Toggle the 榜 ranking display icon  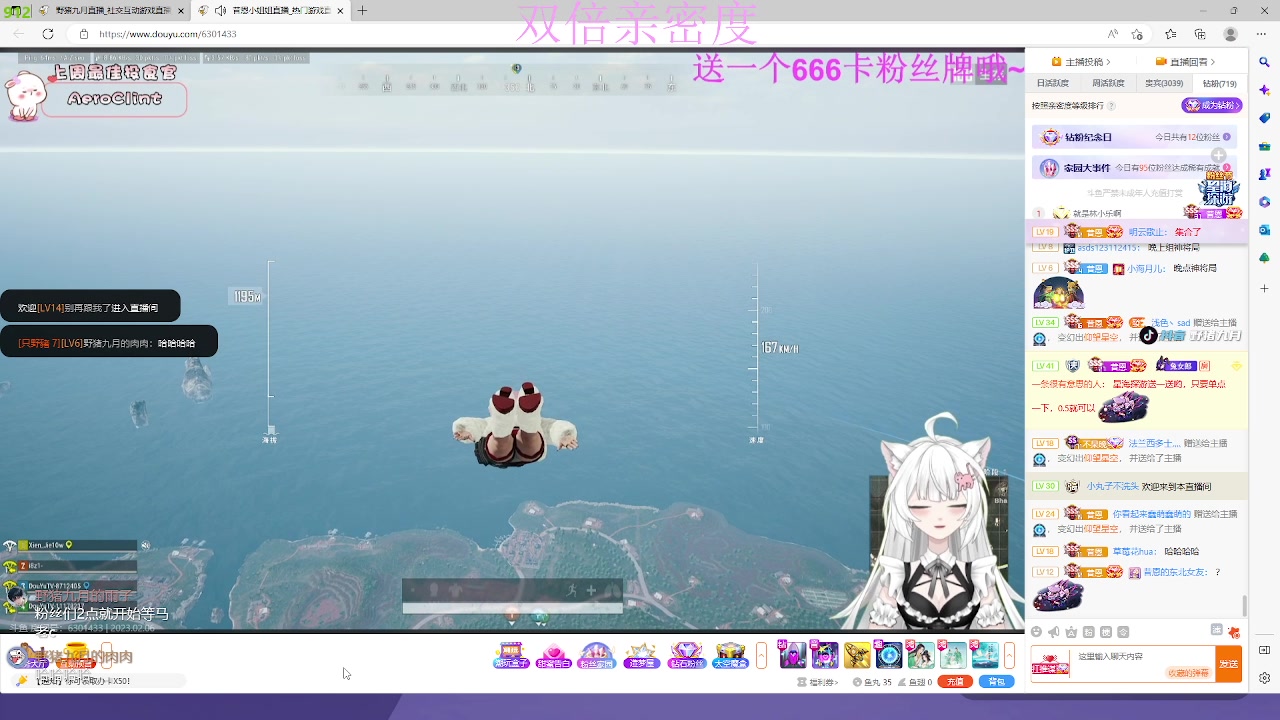pos(1106,633)
